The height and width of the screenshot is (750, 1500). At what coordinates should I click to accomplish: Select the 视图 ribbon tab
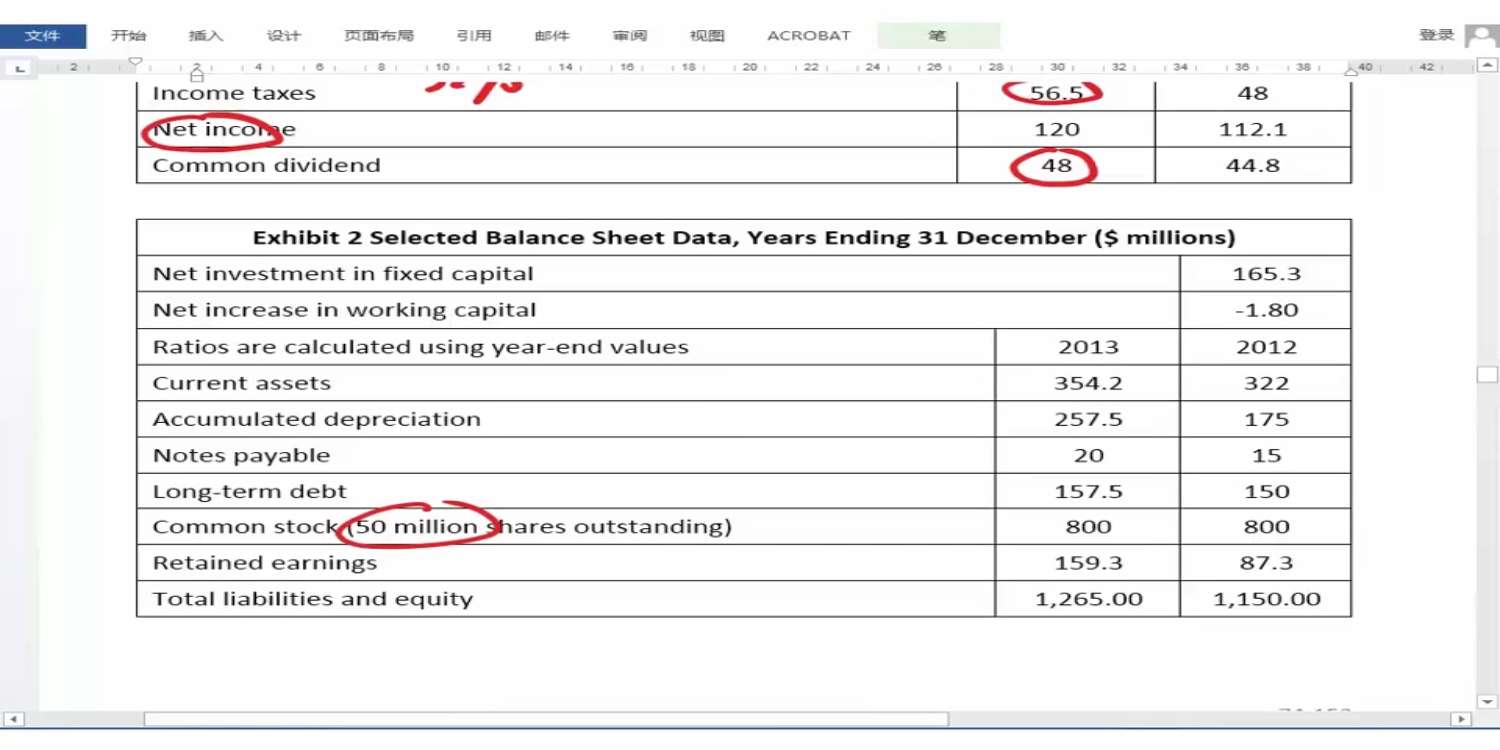(707, 36)
